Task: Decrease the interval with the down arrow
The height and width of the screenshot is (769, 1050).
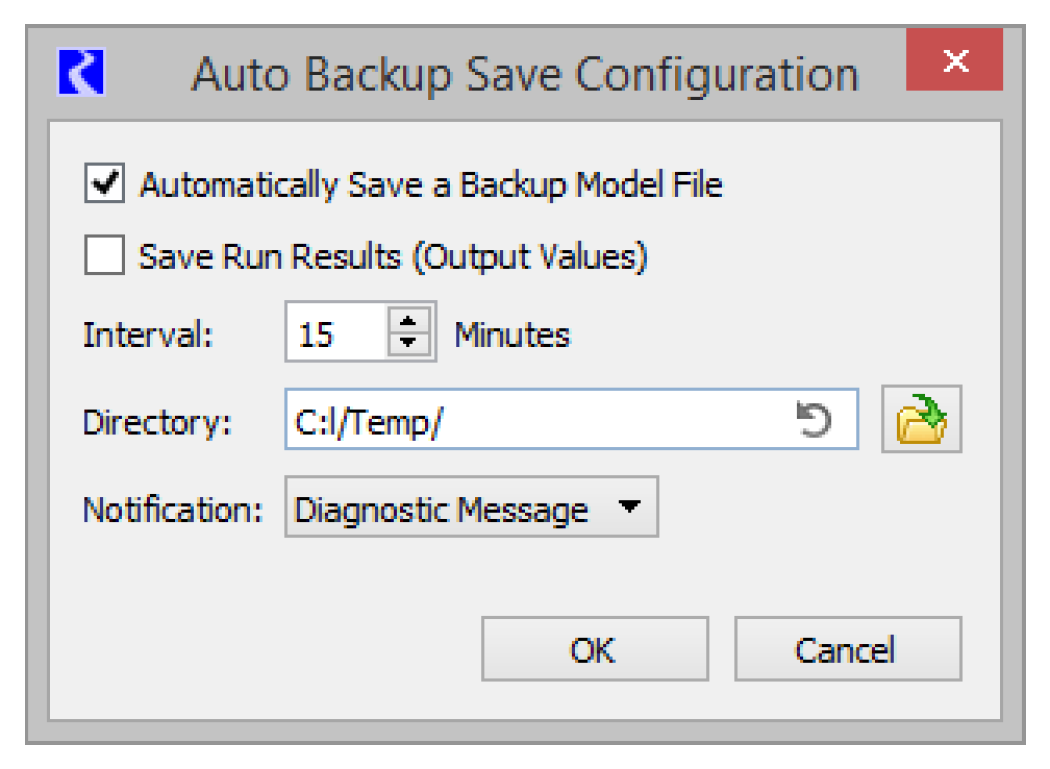Action: (408, 342)
